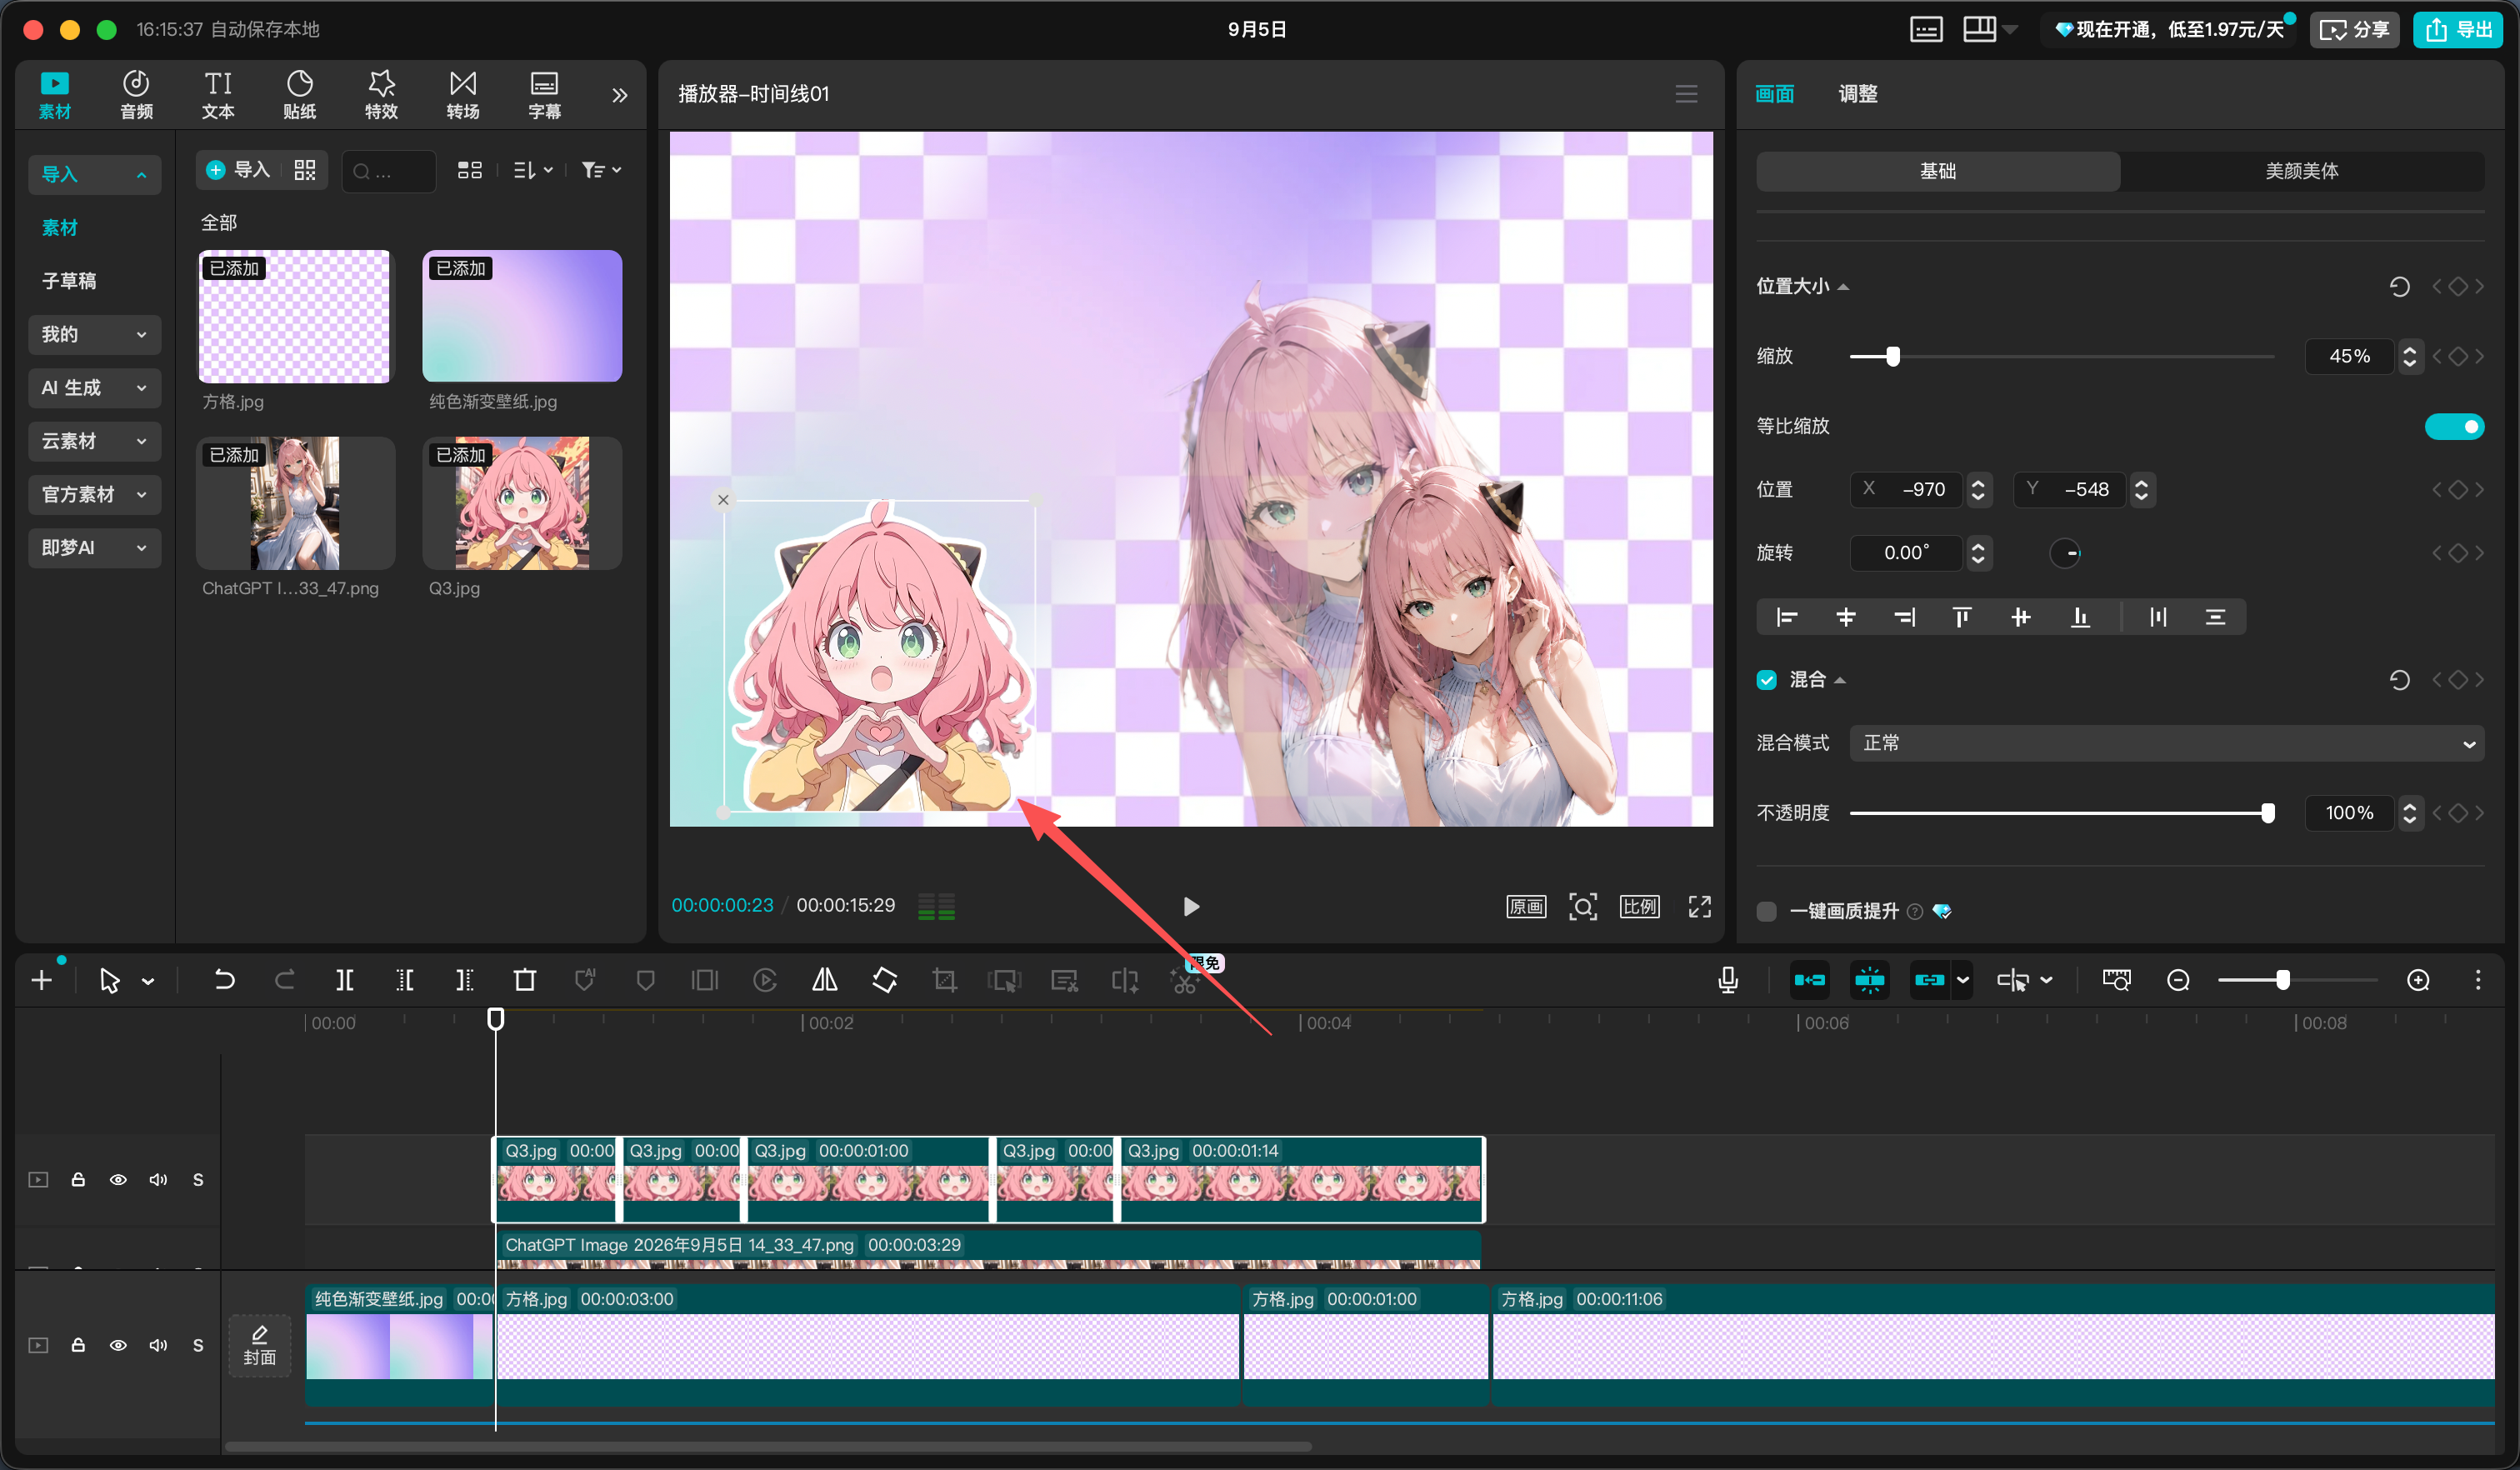Image resolution: width=2520 pixels, height=1470 pixels.
Task: Expand the 云素材 sidebar group
Action: (94, 441)
